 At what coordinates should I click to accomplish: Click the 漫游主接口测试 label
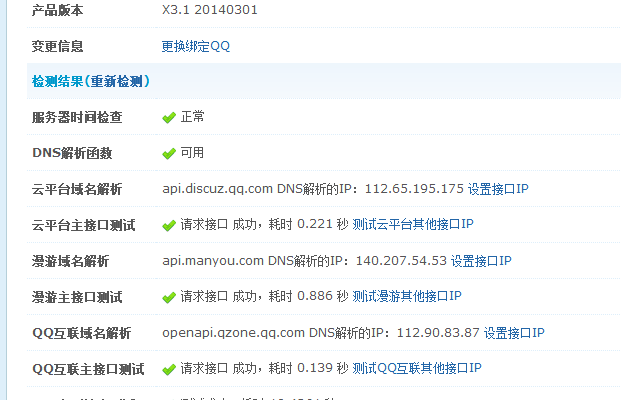77,297
